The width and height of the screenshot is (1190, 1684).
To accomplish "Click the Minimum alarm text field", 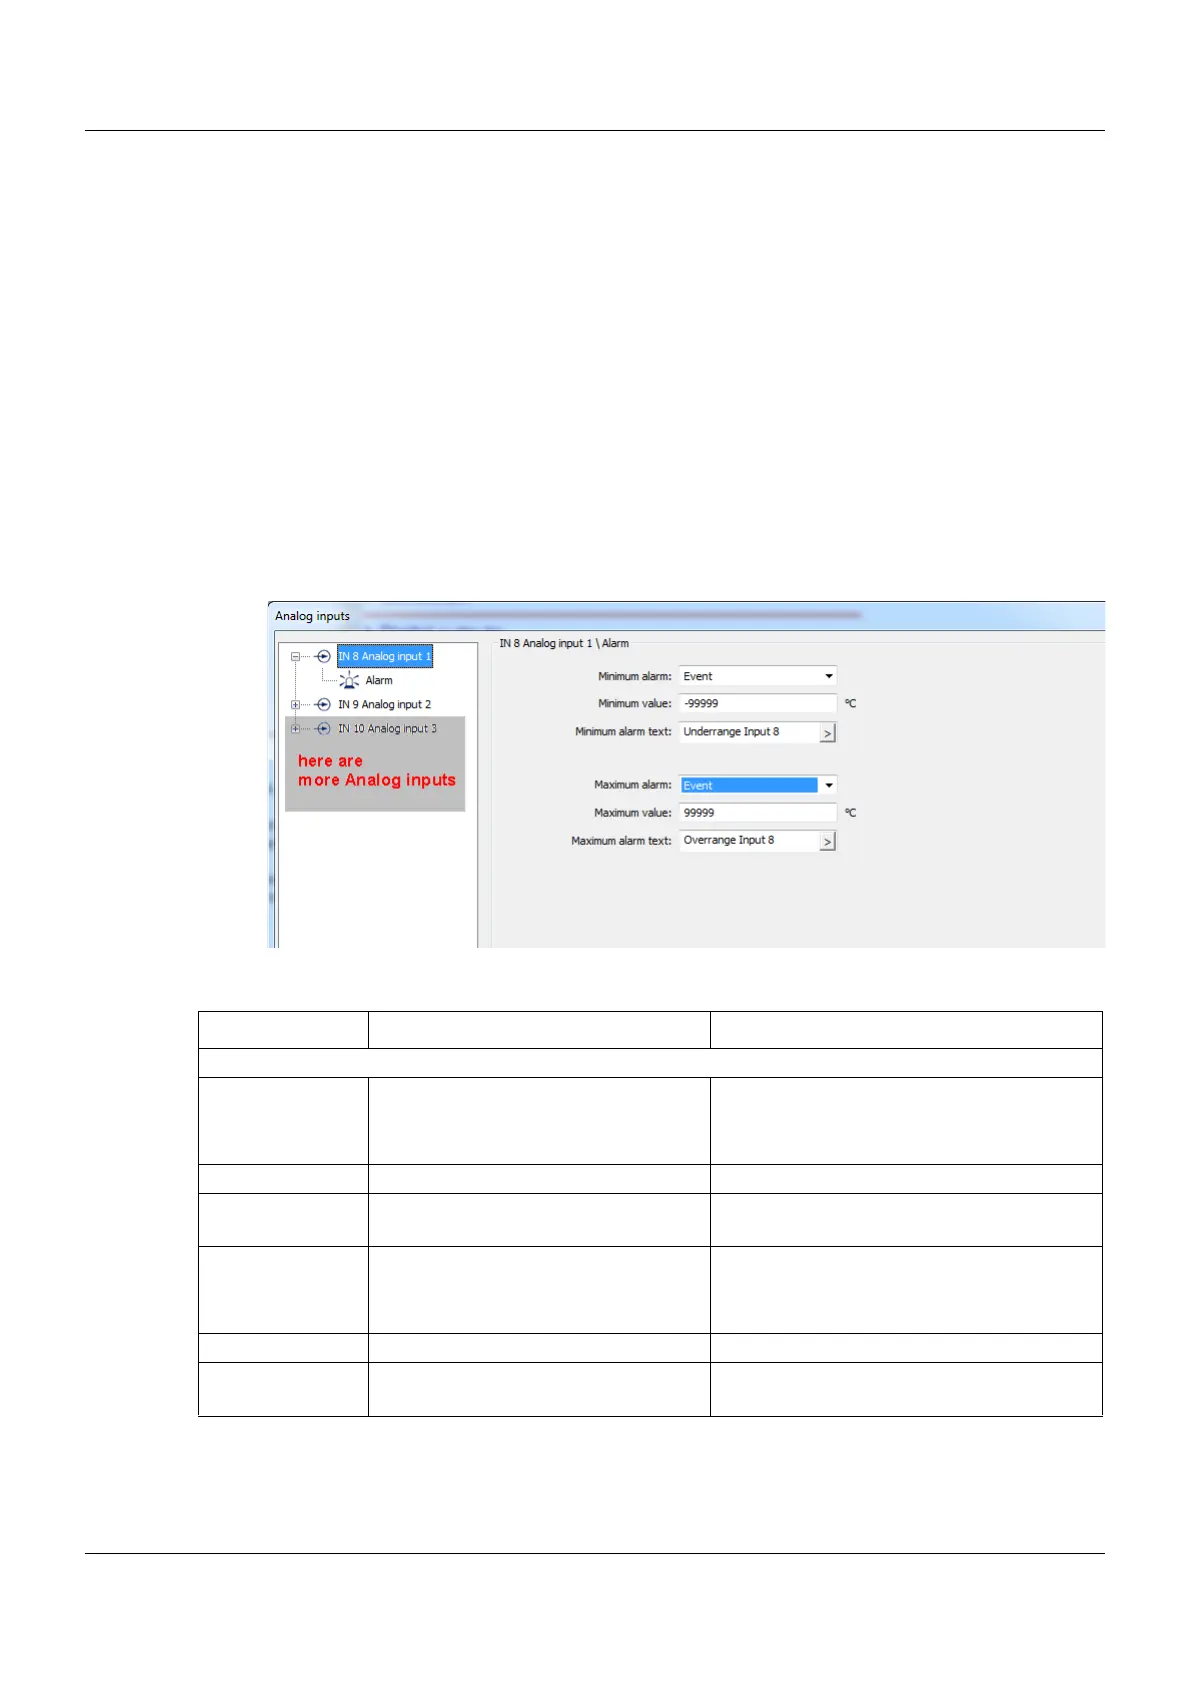I will point(749,732).
